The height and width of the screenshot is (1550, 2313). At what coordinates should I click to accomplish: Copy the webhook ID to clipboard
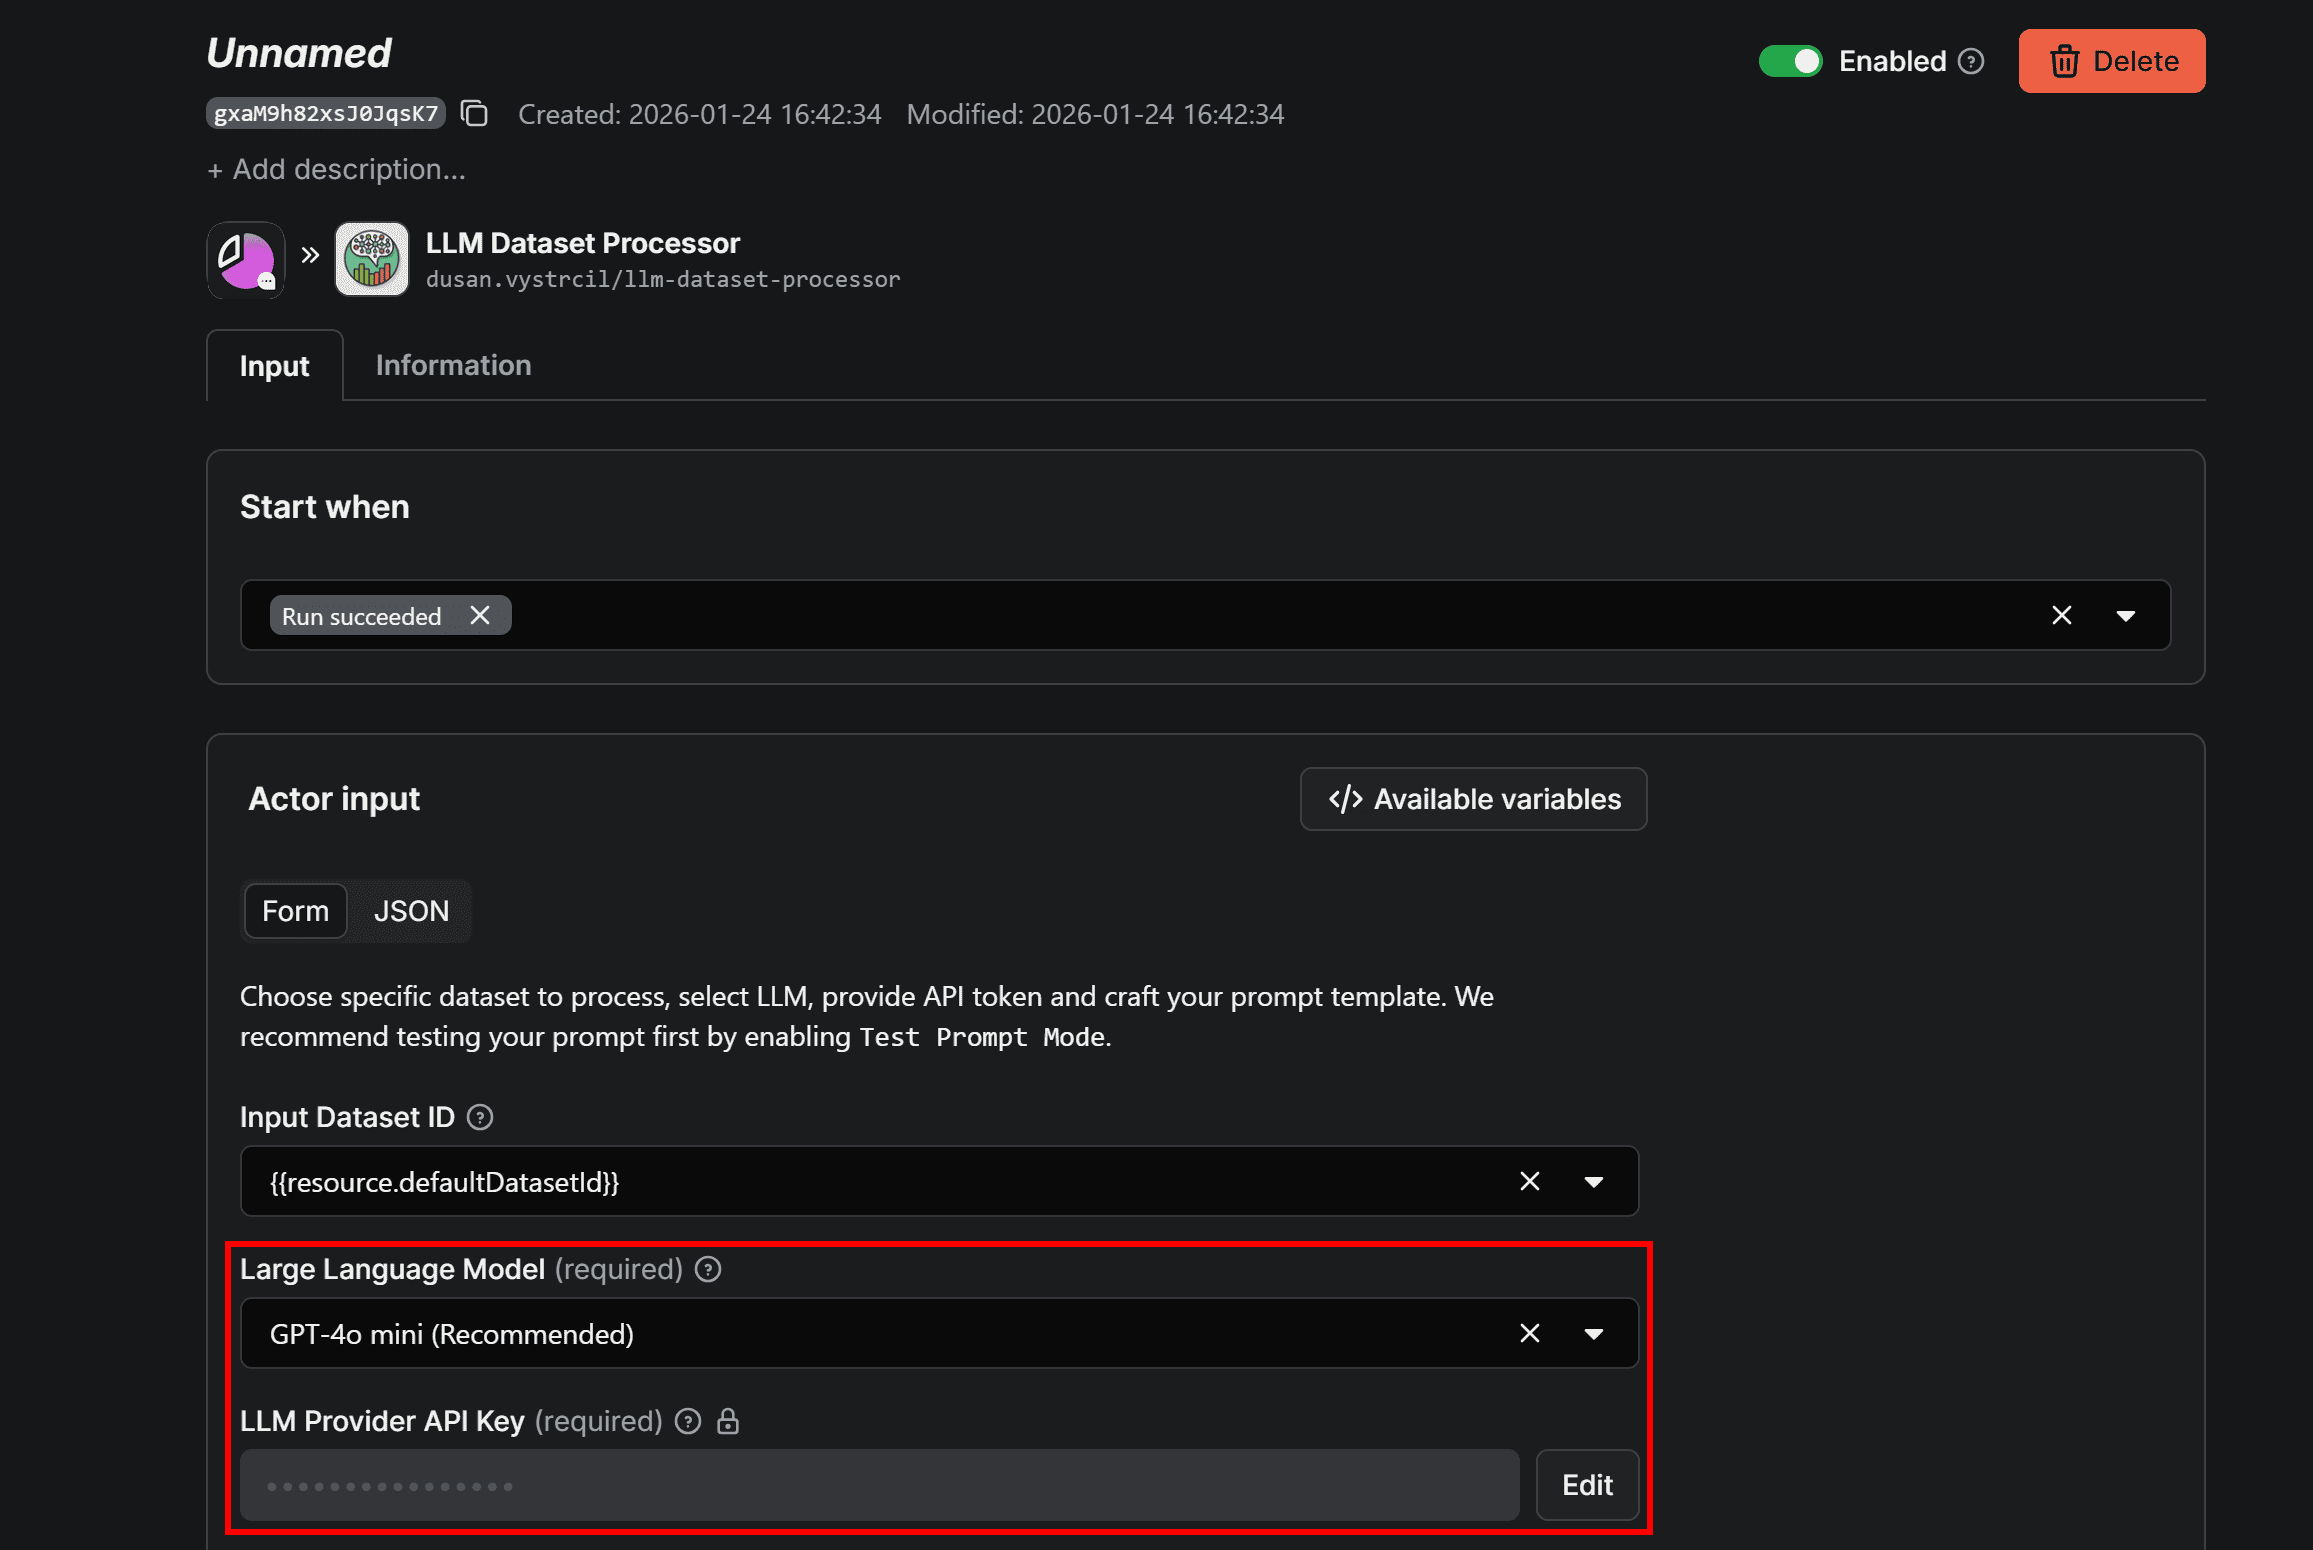tap(474, 114)
